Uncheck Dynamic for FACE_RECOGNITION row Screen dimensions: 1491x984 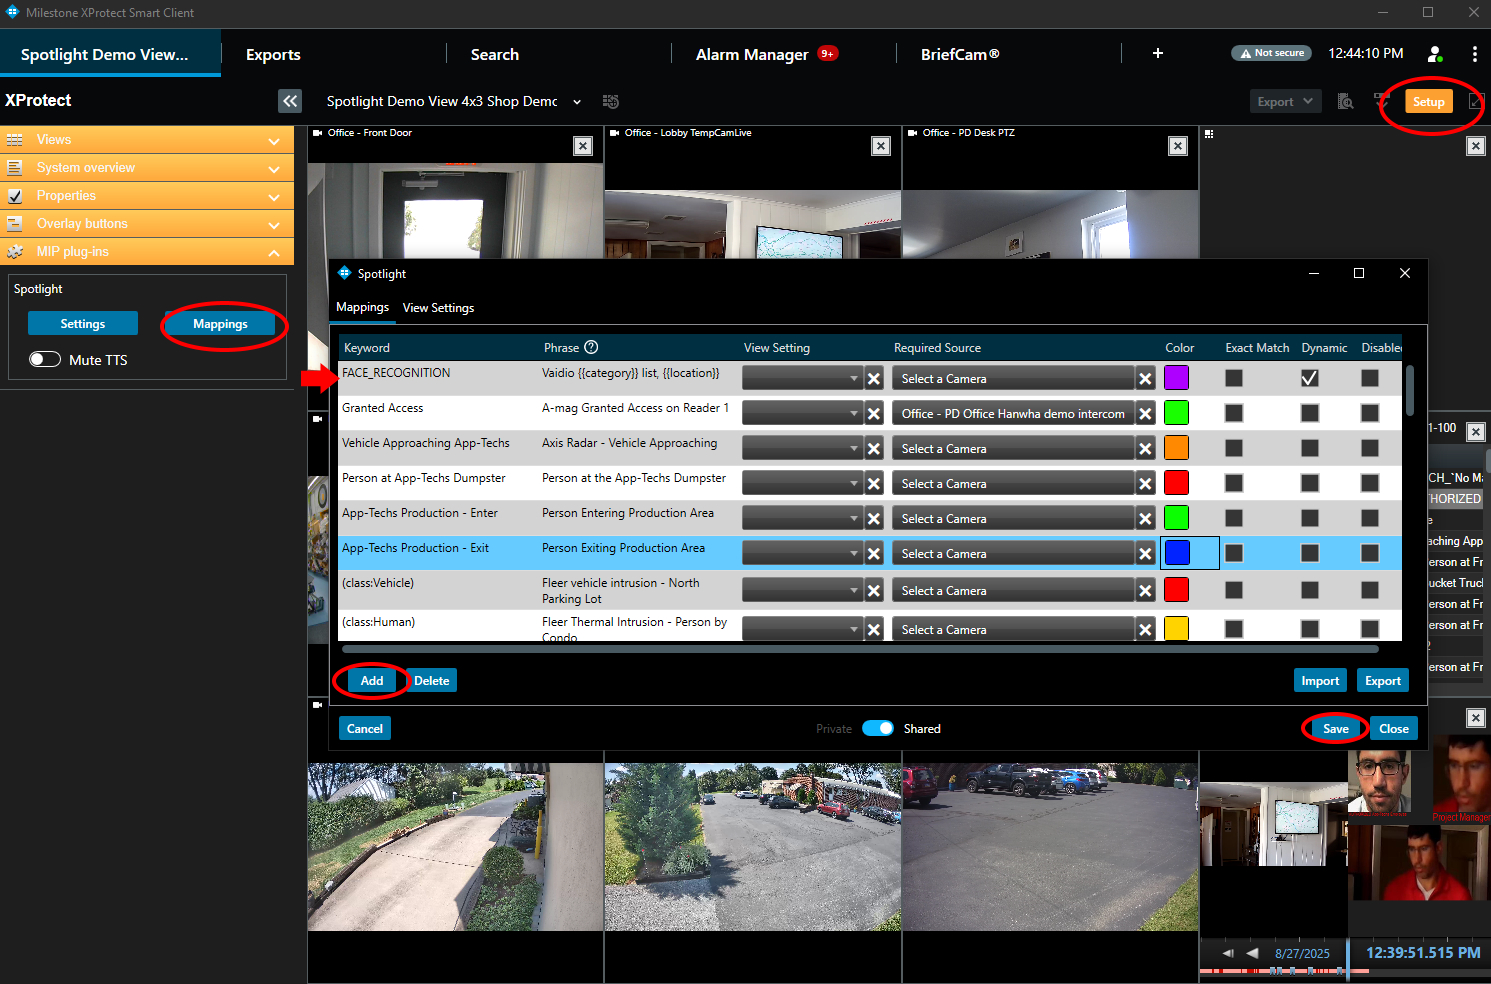[x=1309, y=378]
